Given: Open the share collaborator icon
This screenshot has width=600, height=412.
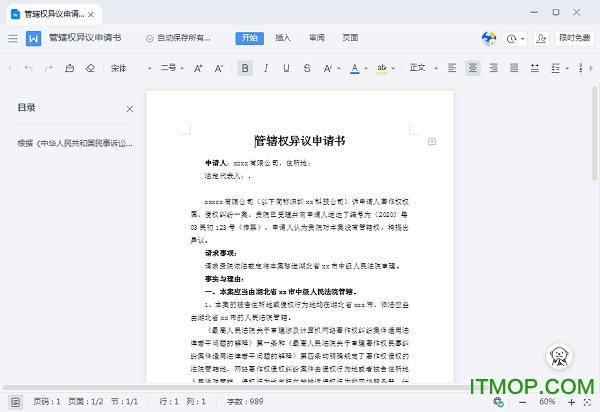Looking at the screenshot, I should pos(541,39).
